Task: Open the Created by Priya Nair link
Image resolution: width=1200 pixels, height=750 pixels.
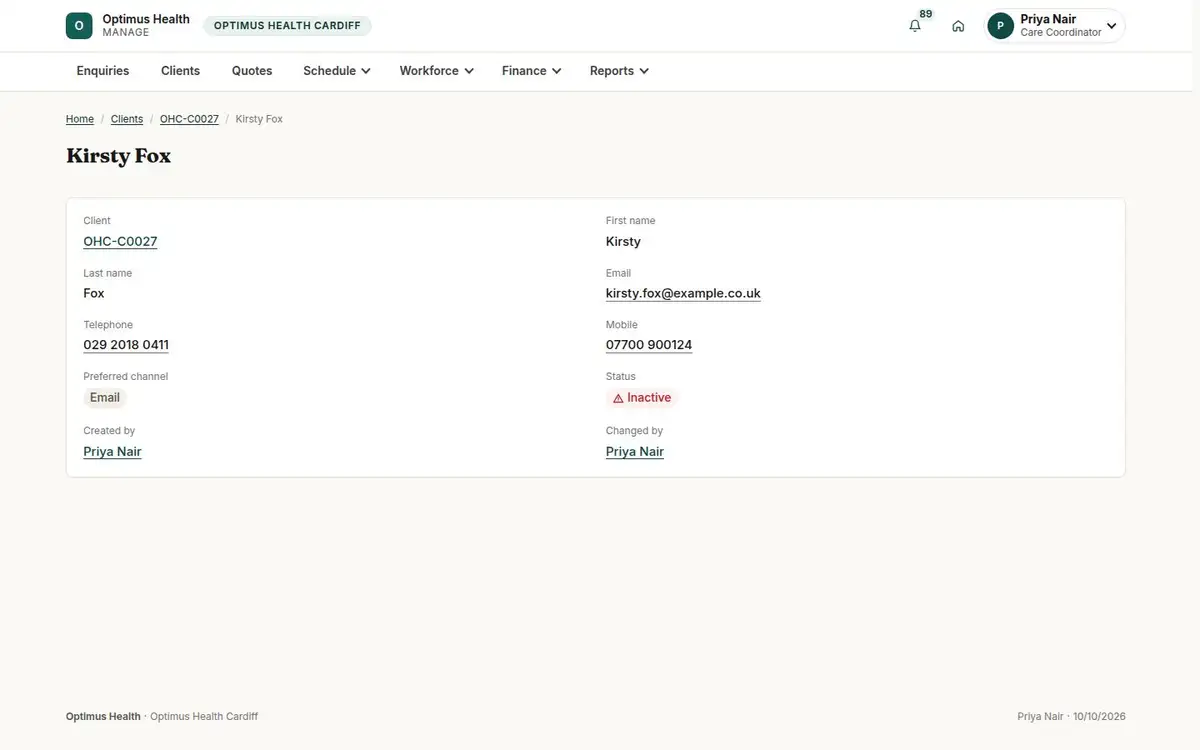Action: (x=112, y=452)
